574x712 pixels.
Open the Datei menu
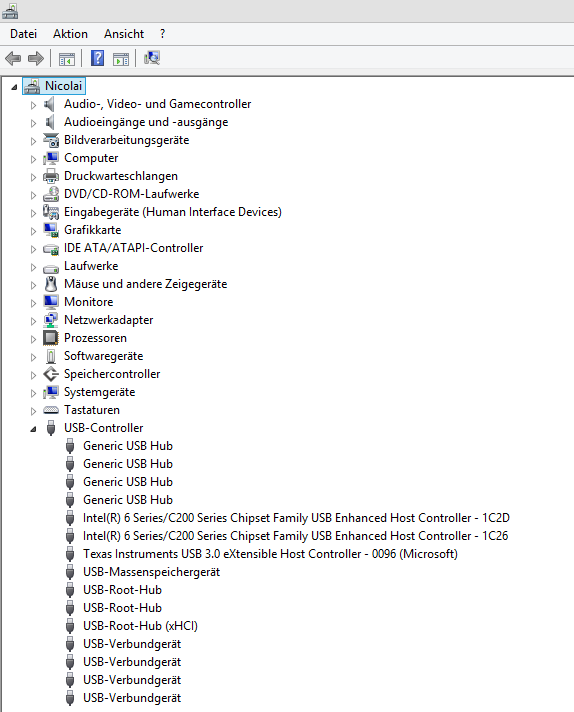coord(24,34)
